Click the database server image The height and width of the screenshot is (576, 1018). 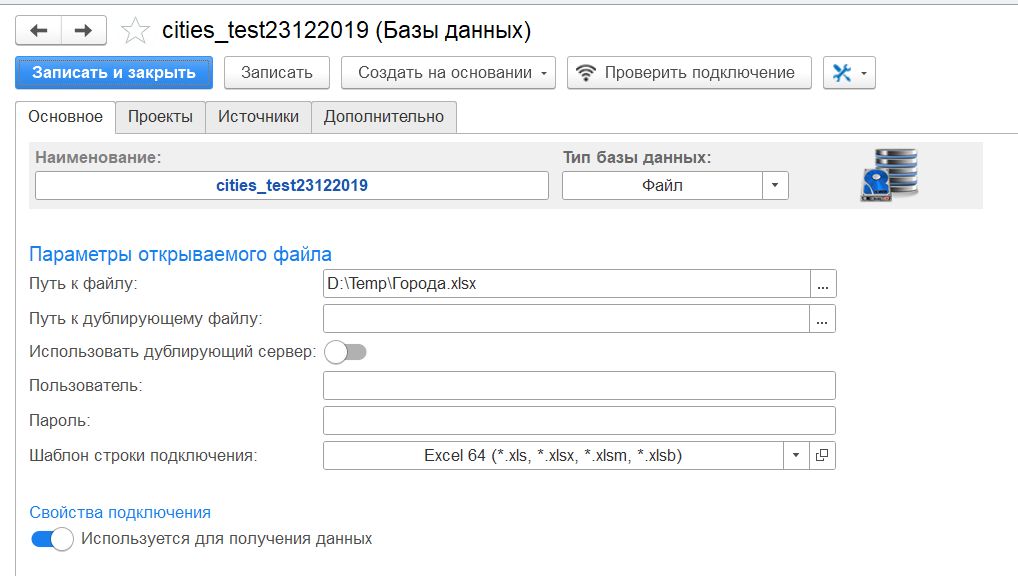889,175
